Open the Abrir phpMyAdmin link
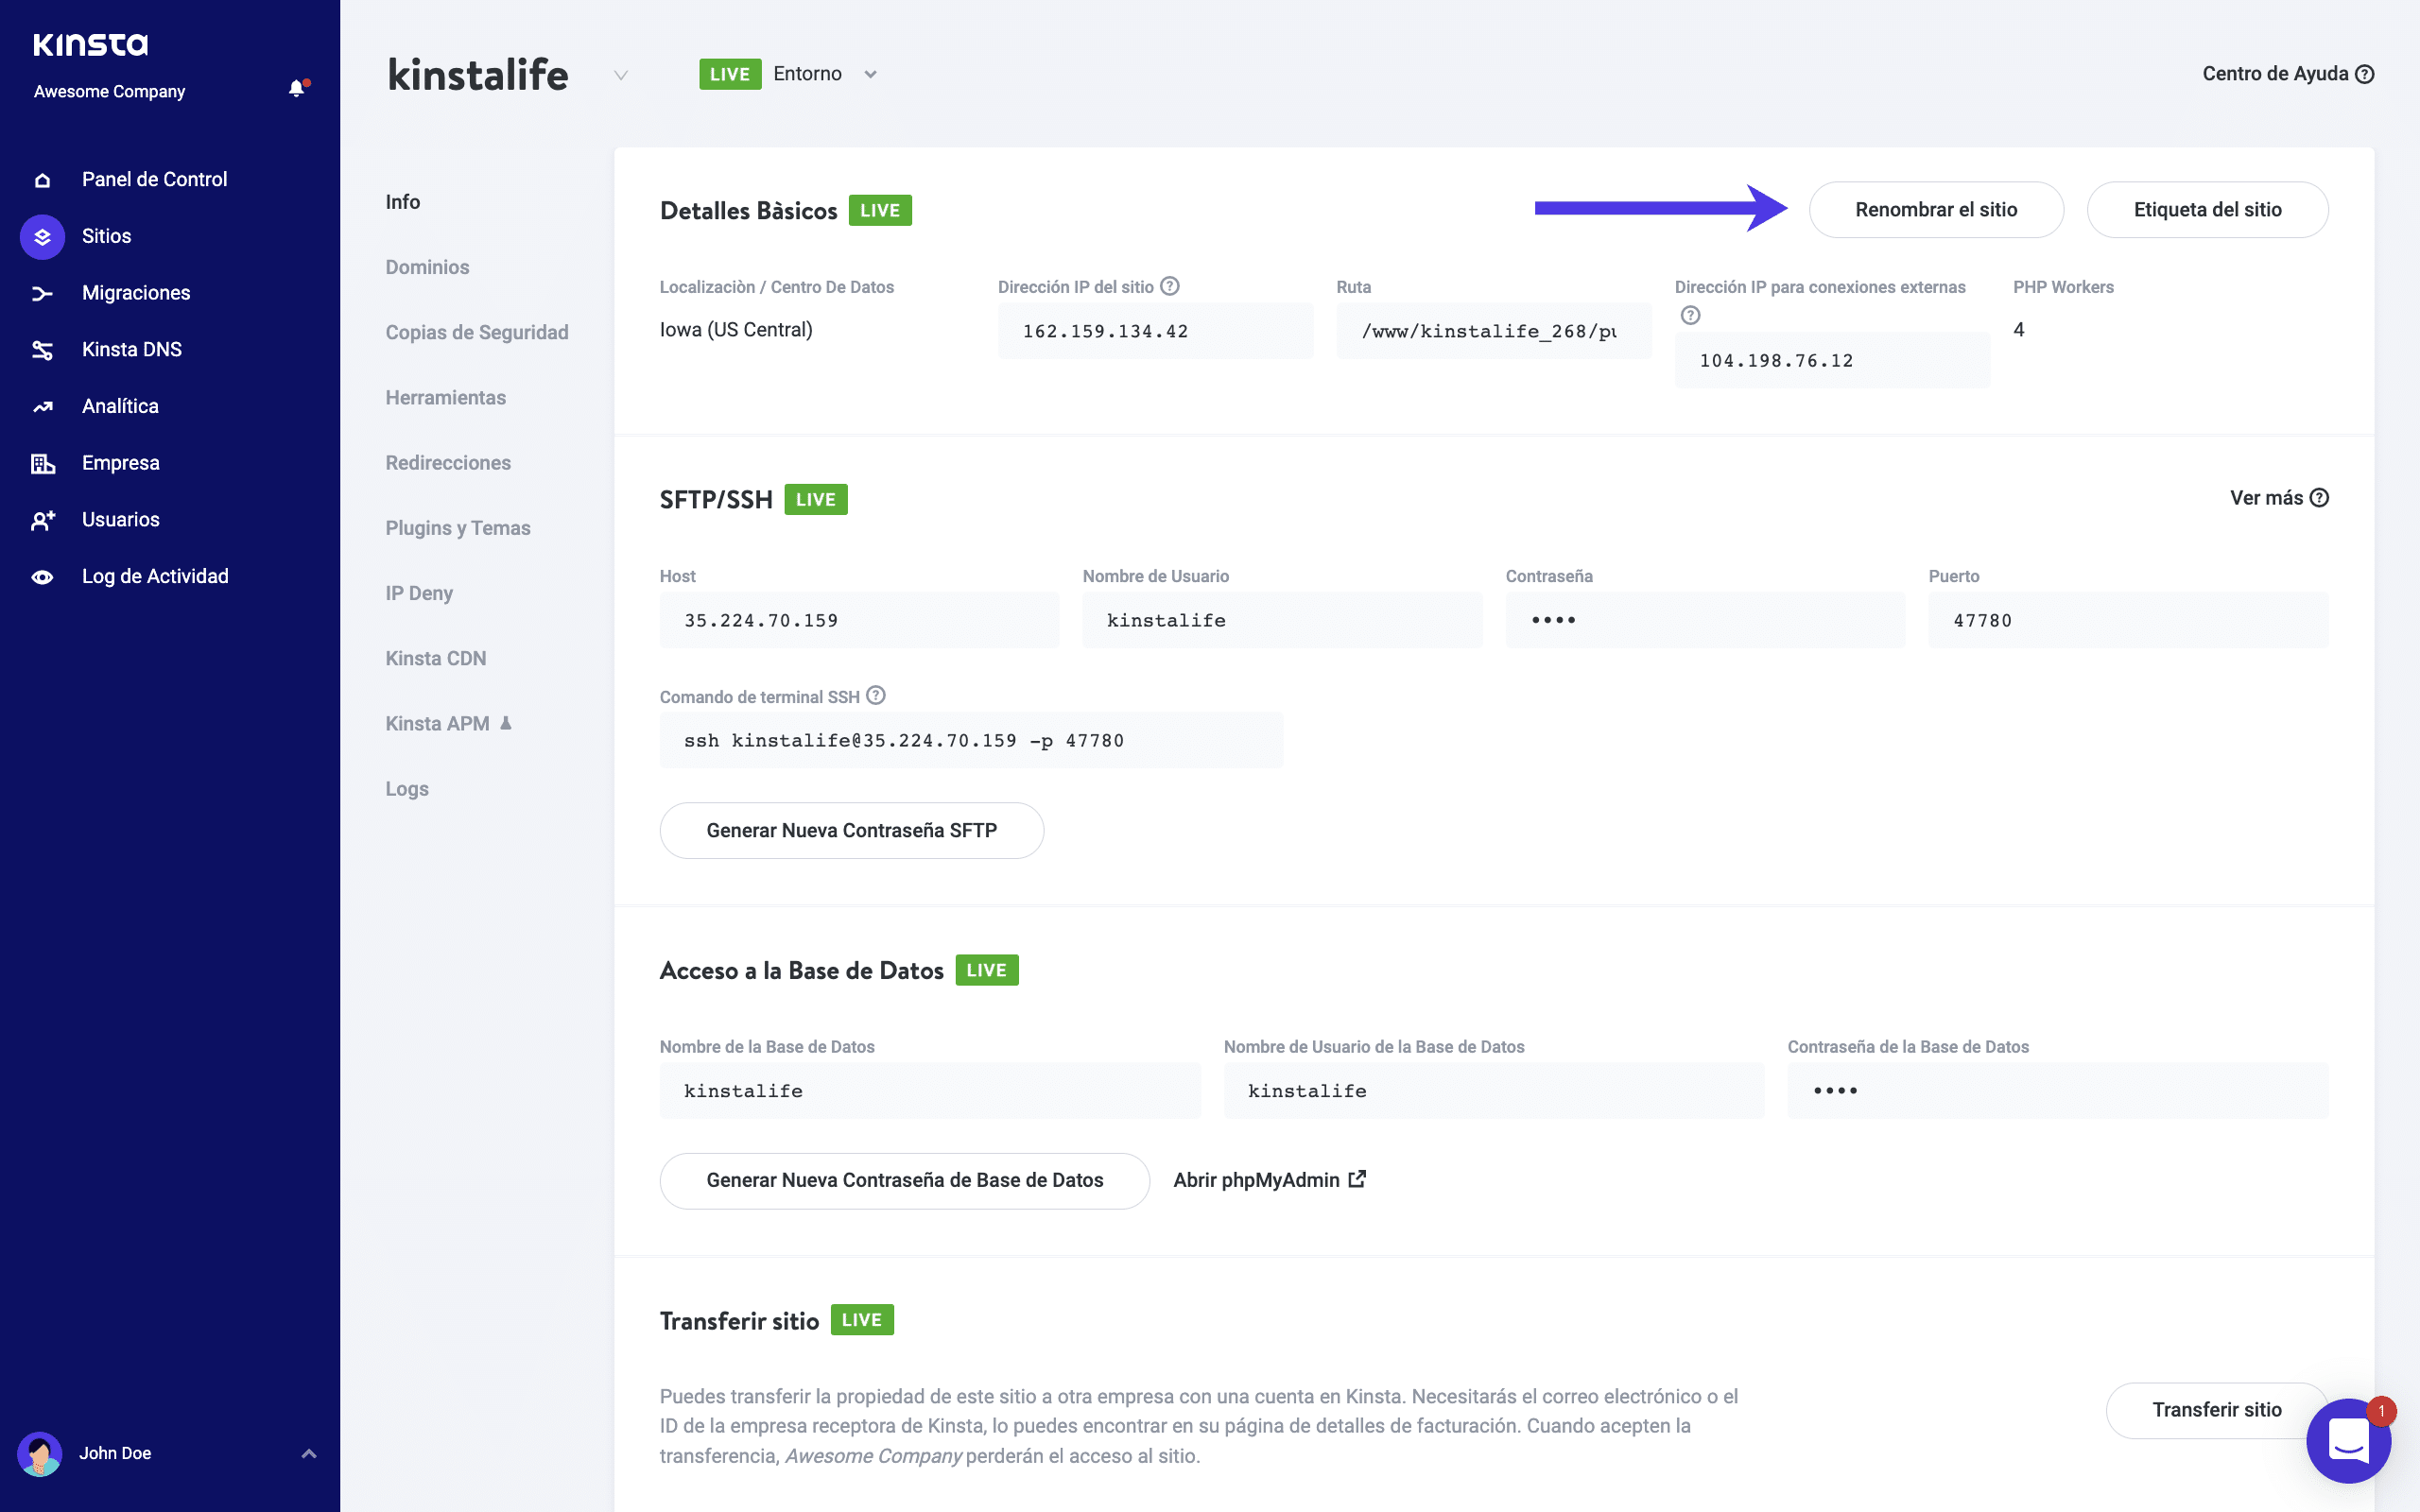Viewport: 2420px width, 1512px height. tap(1268, 1180)
